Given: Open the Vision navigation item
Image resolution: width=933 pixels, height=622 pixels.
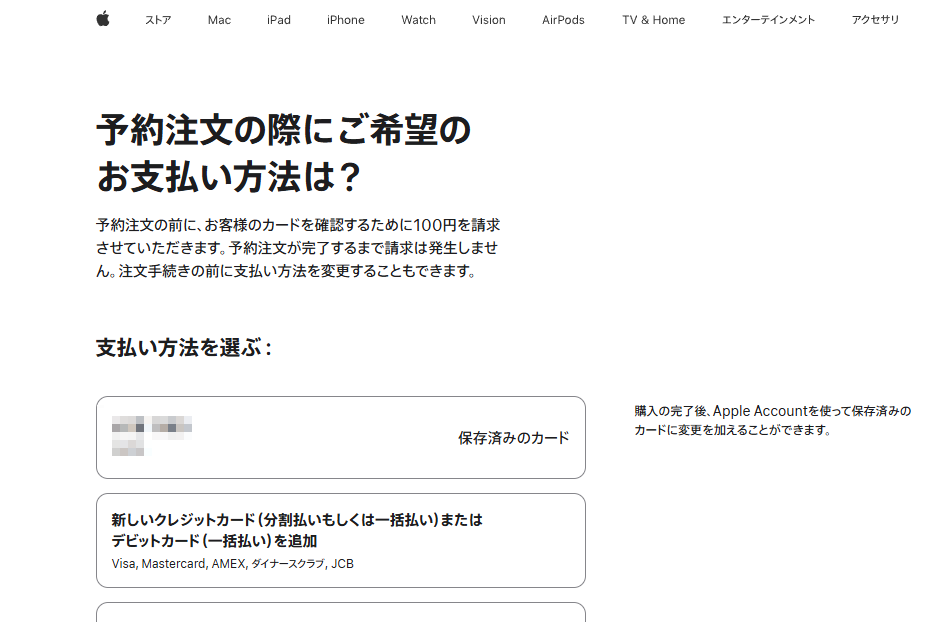Looking at the screenshot, I should (x=489, y=20).
